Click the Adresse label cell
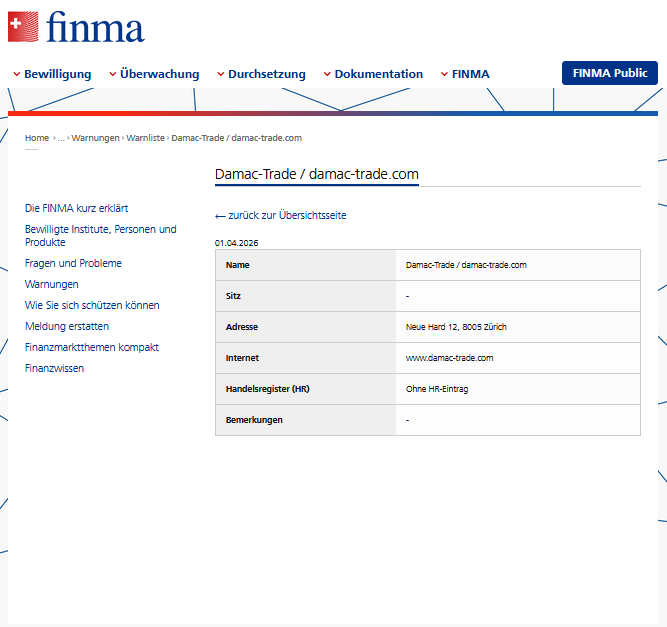The height and width of the screenshot is (627, 667). (x=305, y=327)
